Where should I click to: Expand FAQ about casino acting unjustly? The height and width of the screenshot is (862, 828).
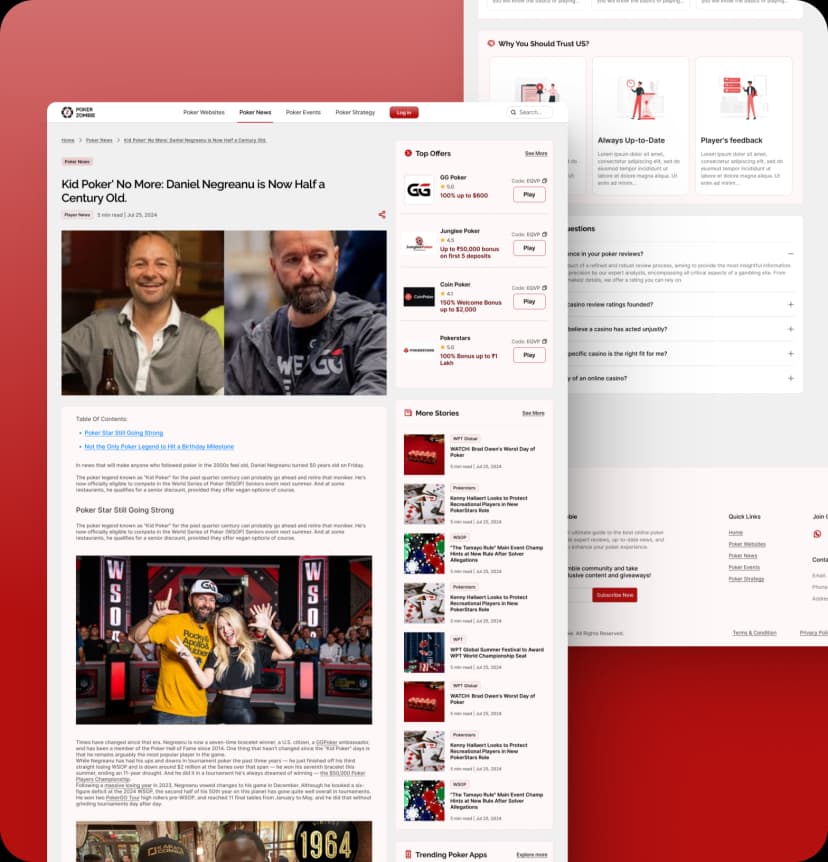(x=791, y=329)
